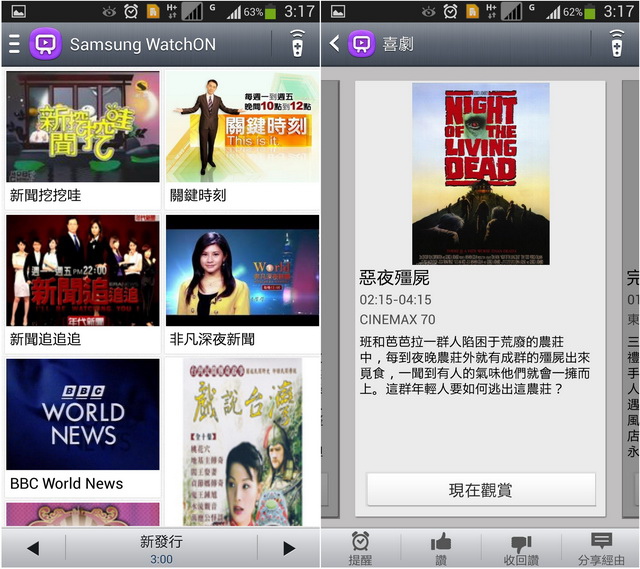Open the partially visible pink thumbnail under BBC World News
Image resolution: width=640 pixels, height=569 pixels.
[x=83, y=514]
